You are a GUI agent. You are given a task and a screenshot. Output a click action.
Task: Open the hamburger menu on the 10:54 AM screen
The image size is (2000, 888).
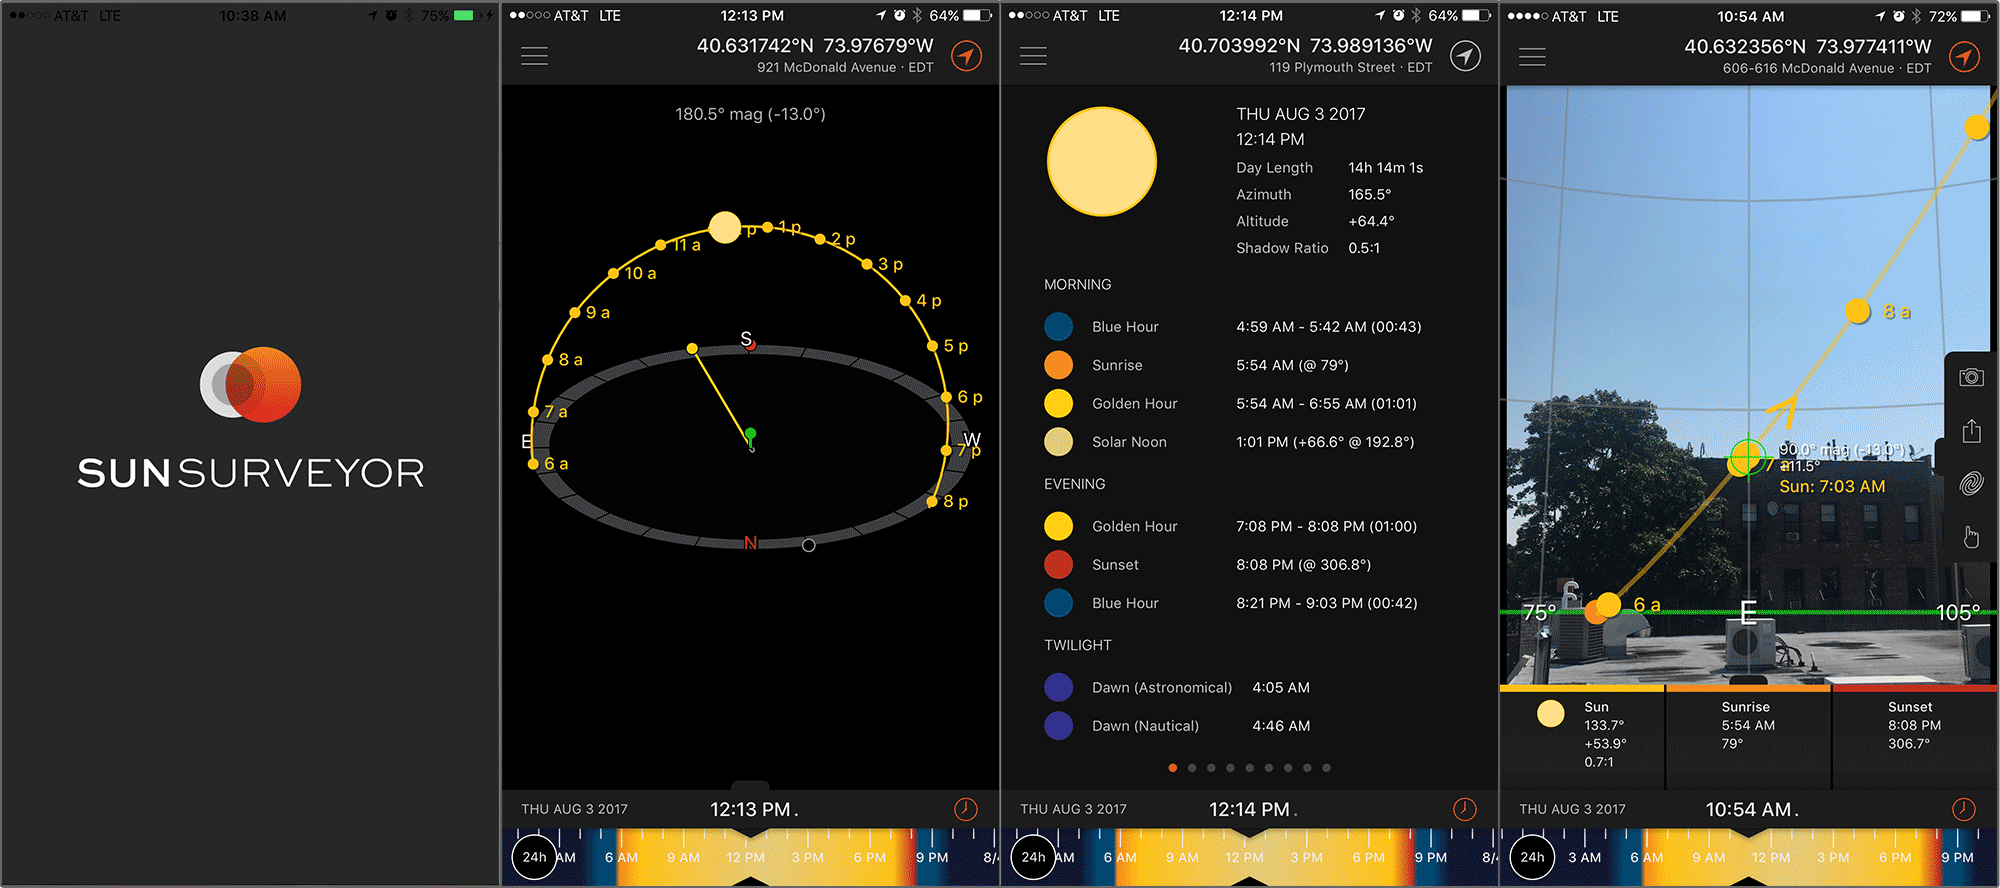(1532, 56)
